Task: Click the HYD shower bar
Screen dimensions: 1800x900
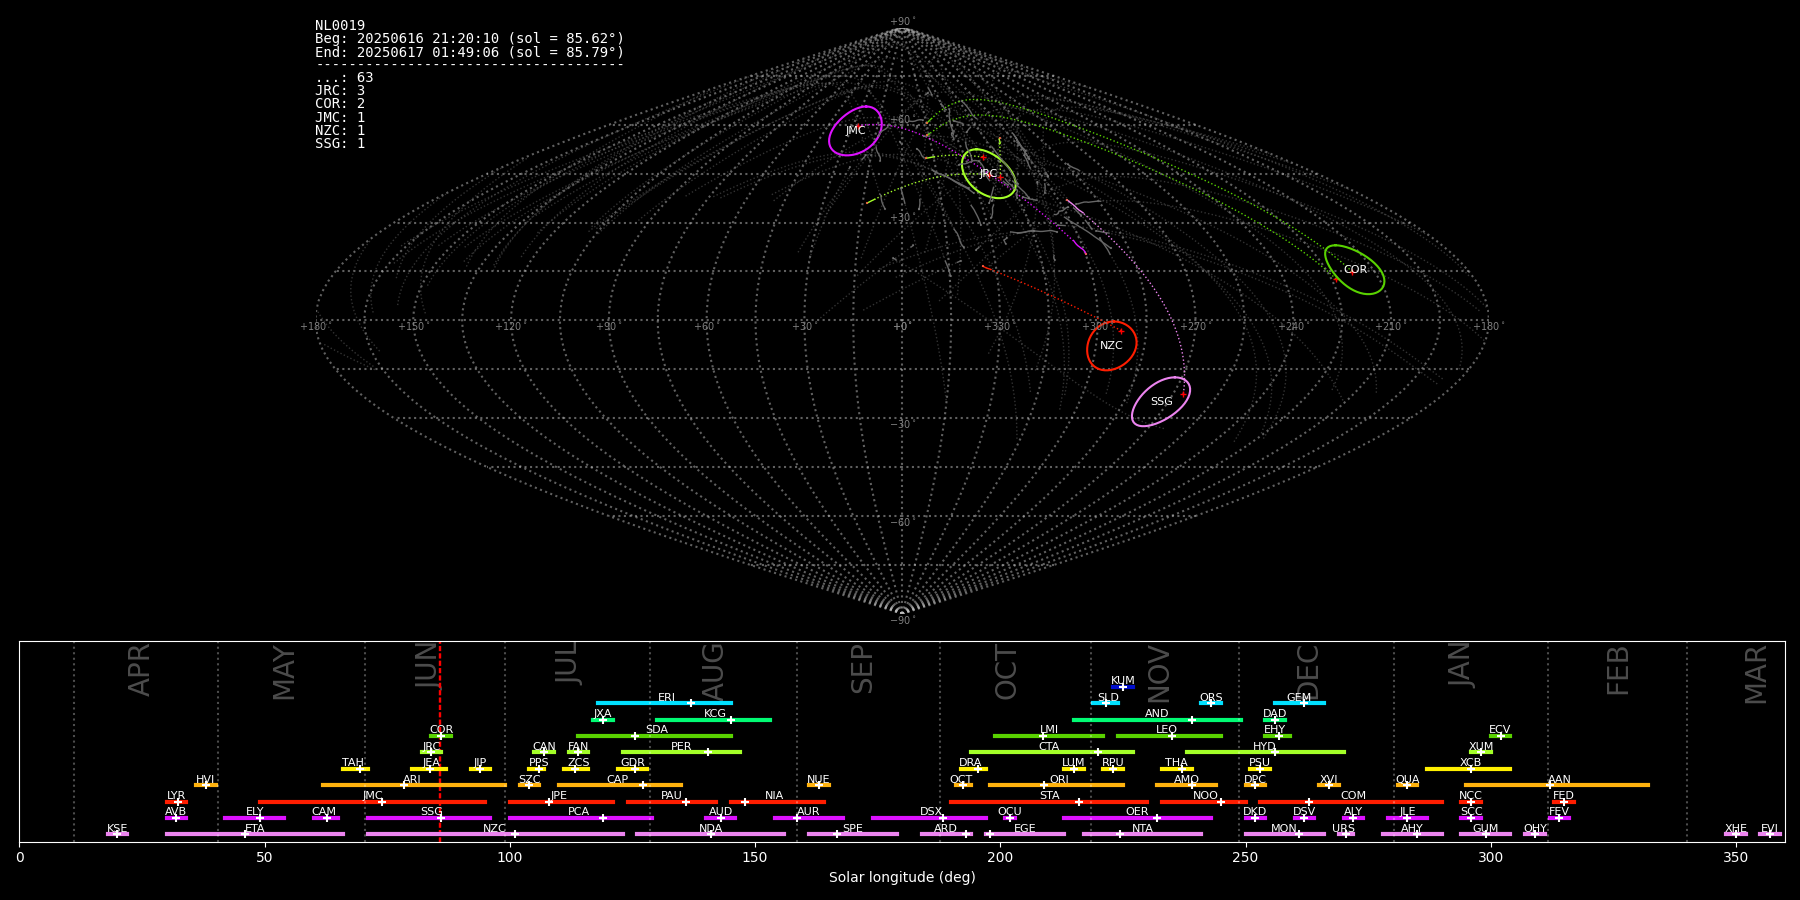Action: tap(1265, 752)
